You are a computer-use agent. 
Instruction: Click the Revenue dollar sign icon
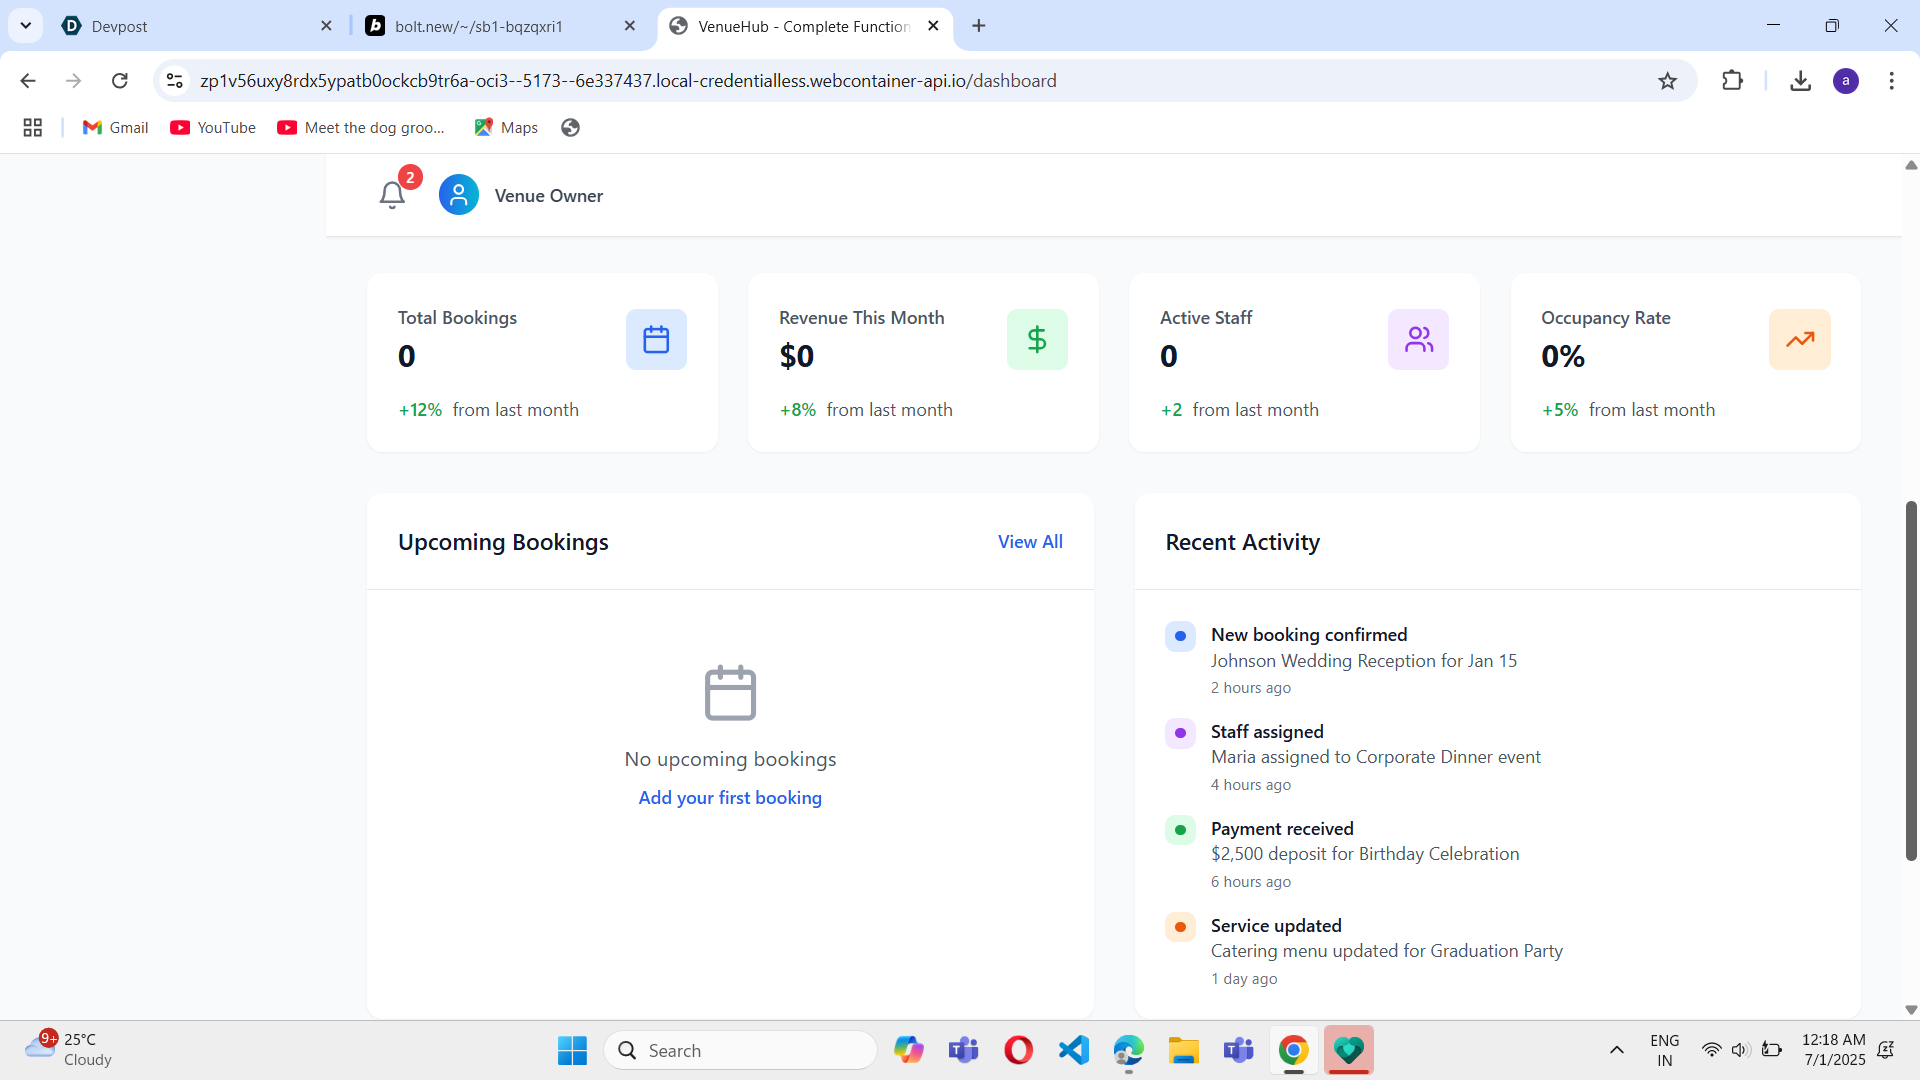1037,340
